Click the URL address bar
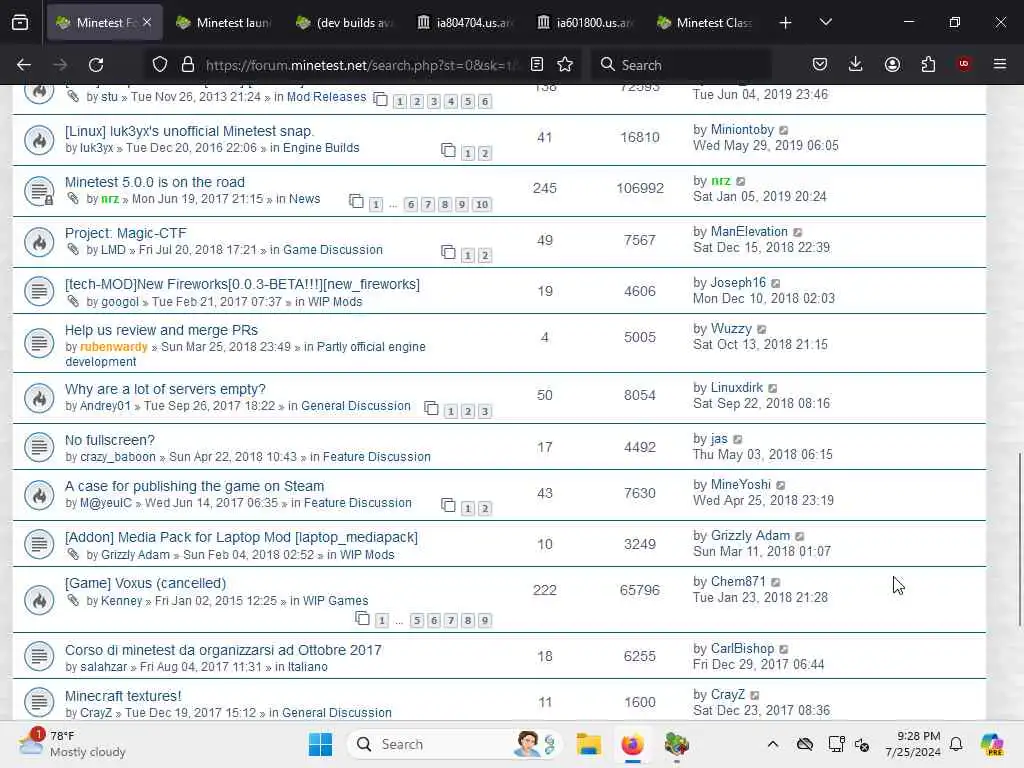 click(361, 65)
